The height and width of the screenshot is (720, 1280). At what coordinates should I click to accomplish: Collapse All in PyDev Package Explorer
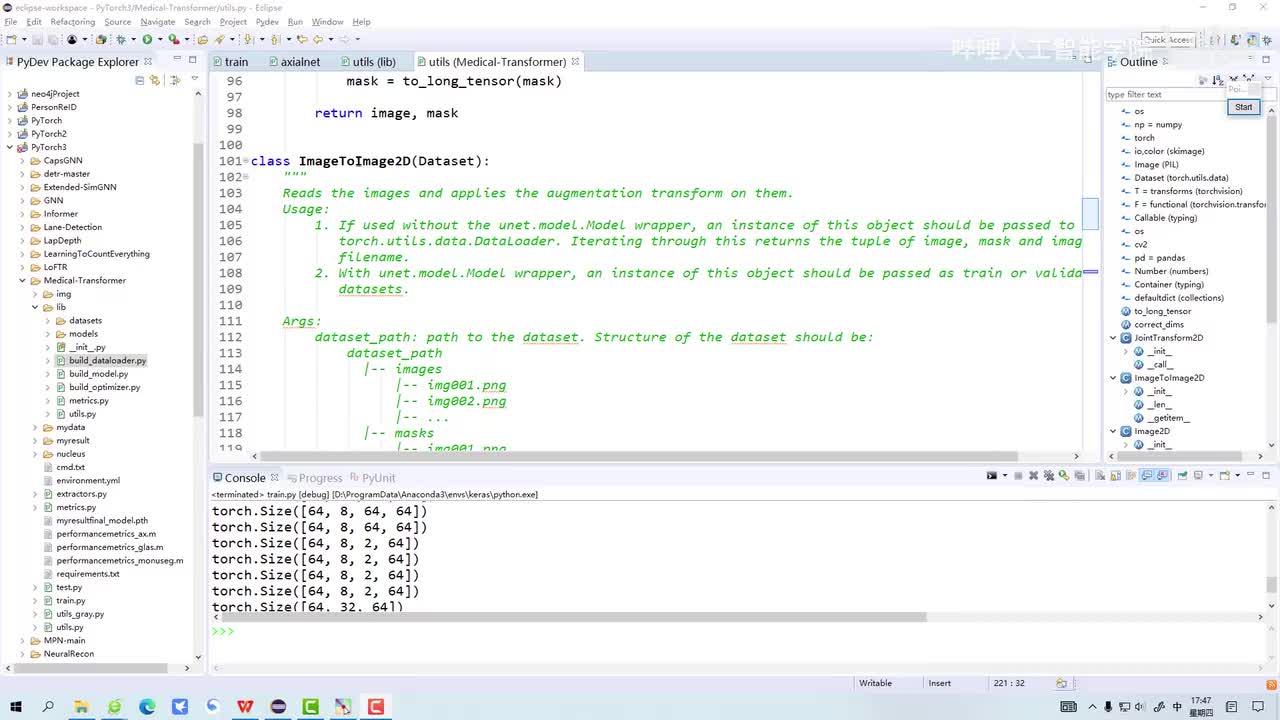pos(140,80)
